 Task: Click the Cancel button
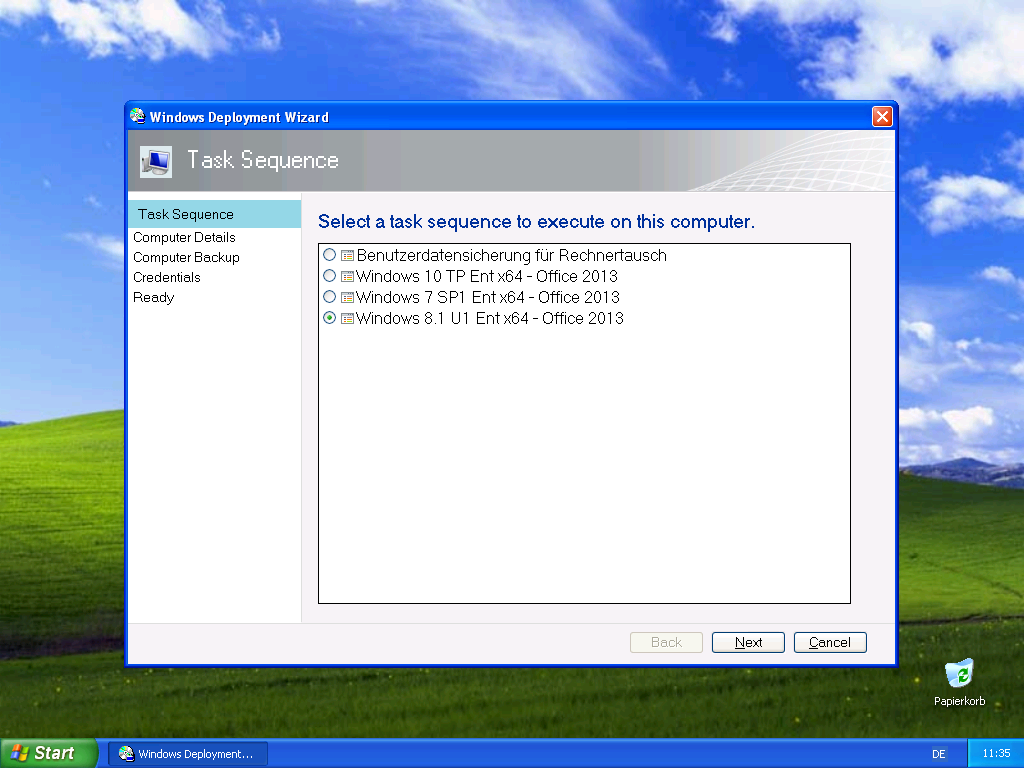830,642
